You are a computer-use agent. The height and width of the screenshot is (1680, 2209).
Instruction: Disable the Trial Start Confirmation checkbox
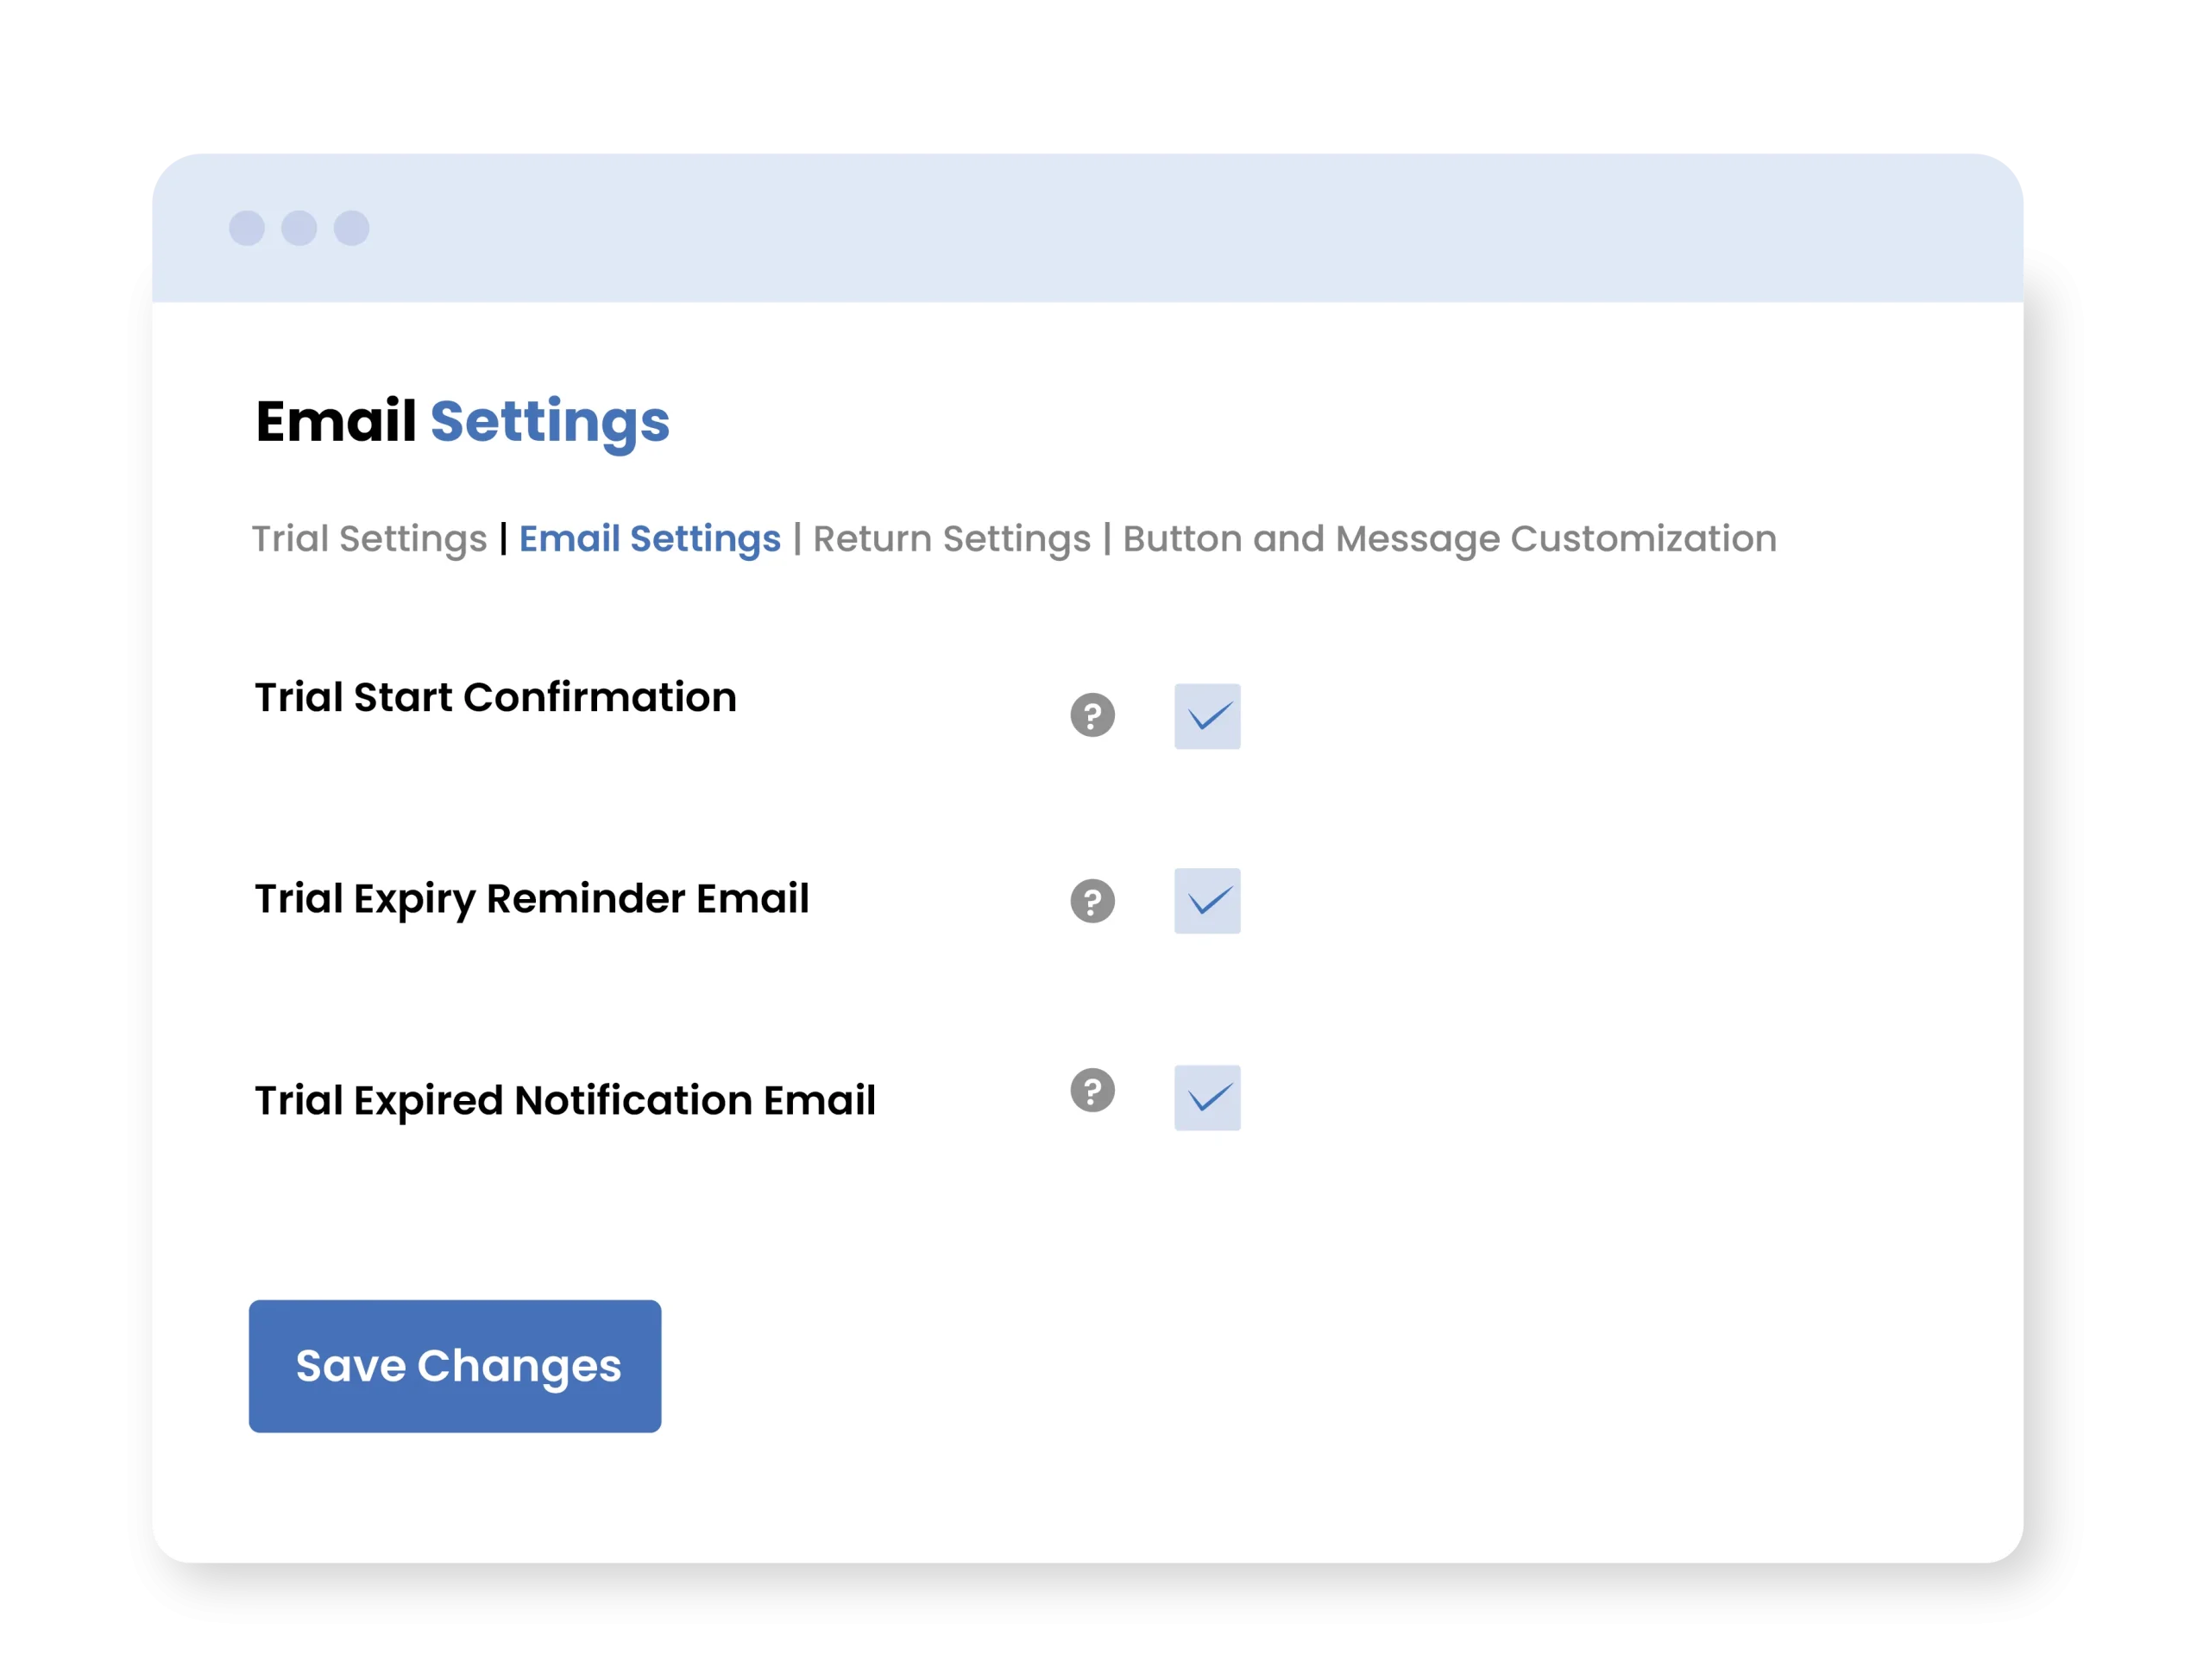point(1207,716)
